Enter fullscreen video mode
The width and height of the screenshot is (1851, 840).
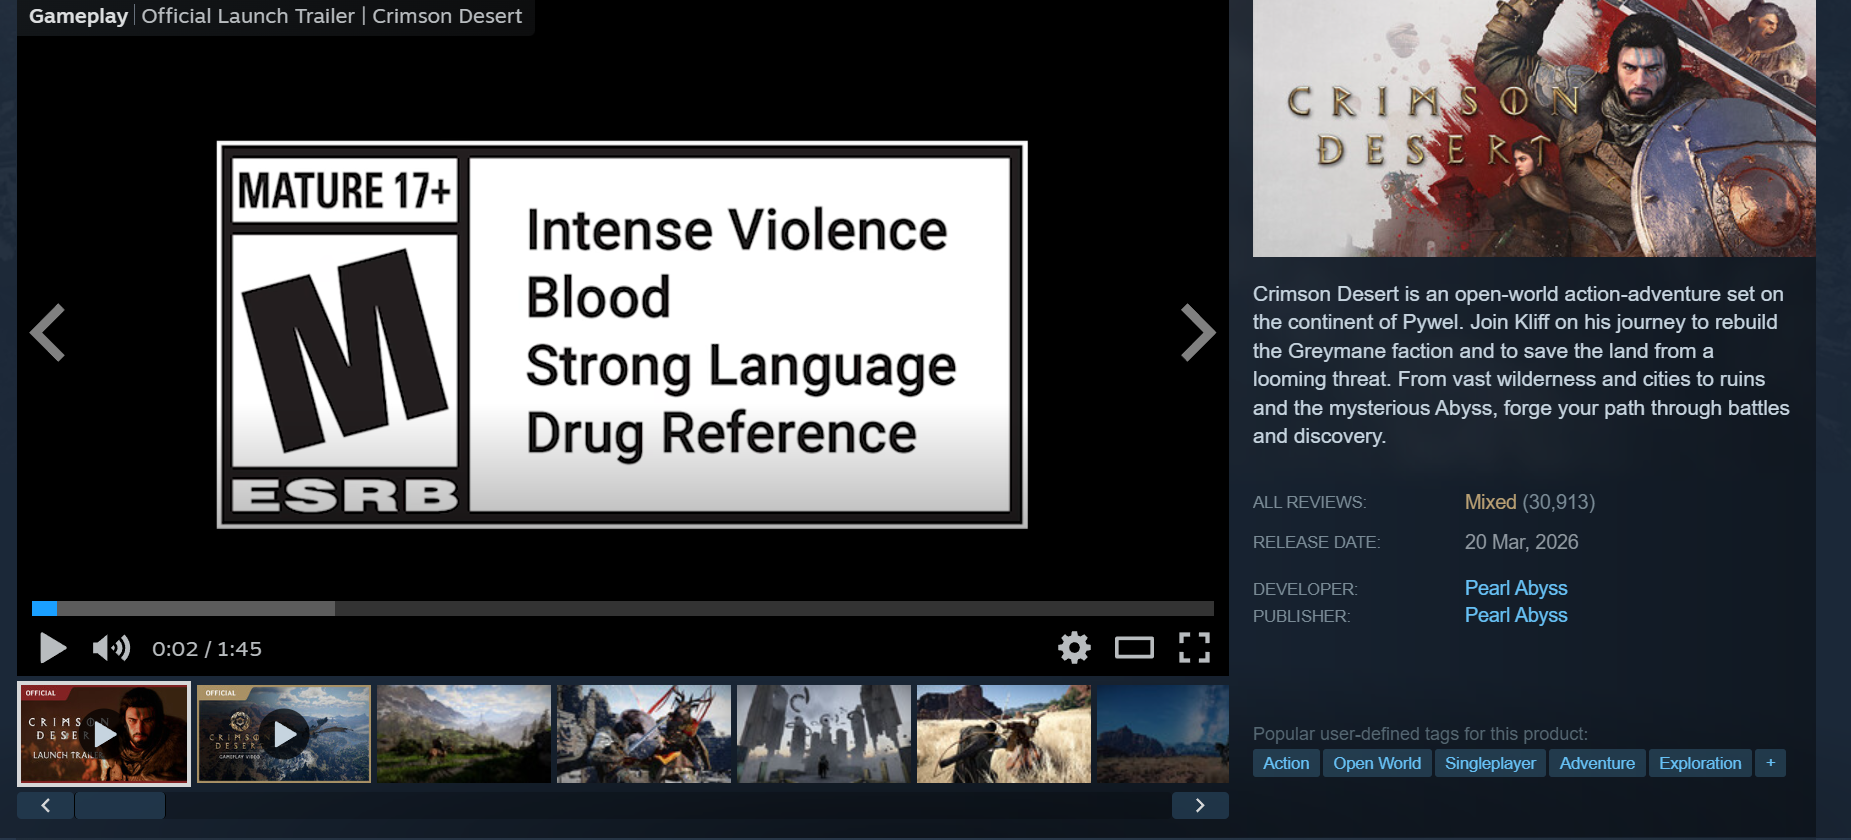(1194, 648)
